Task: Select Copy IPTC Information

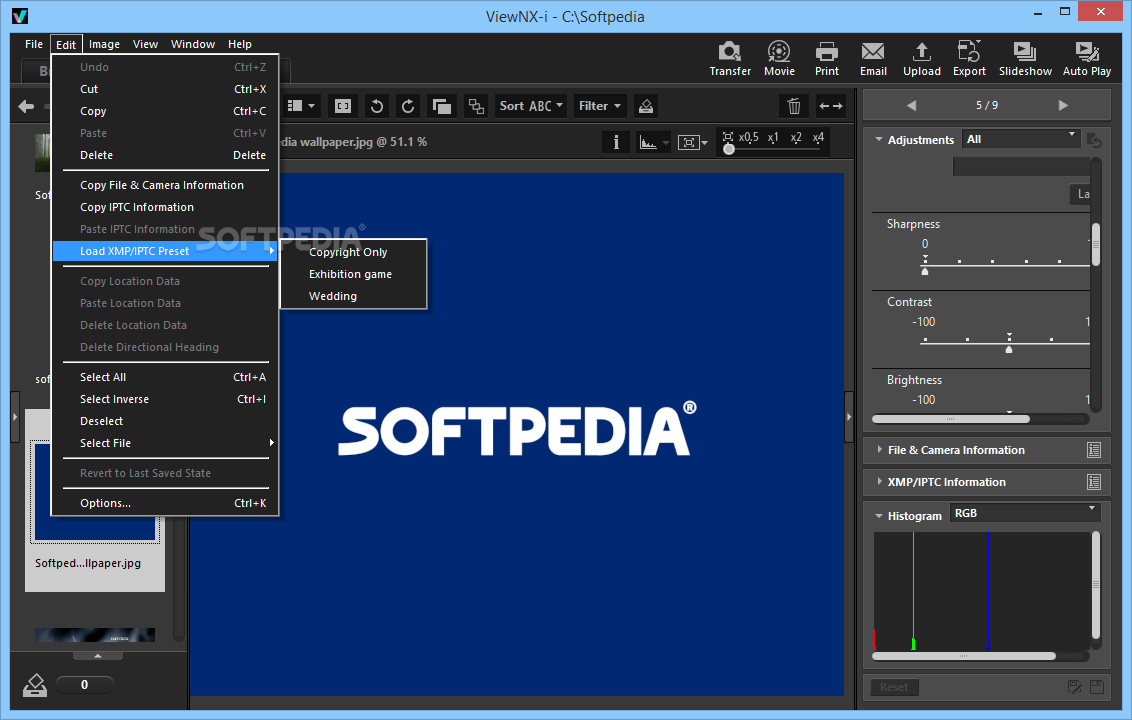Action: pos(165,207)
